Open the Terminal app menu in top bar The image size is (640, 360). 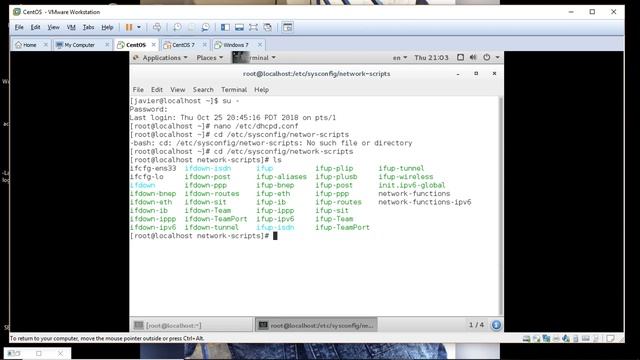coord(254,58)
